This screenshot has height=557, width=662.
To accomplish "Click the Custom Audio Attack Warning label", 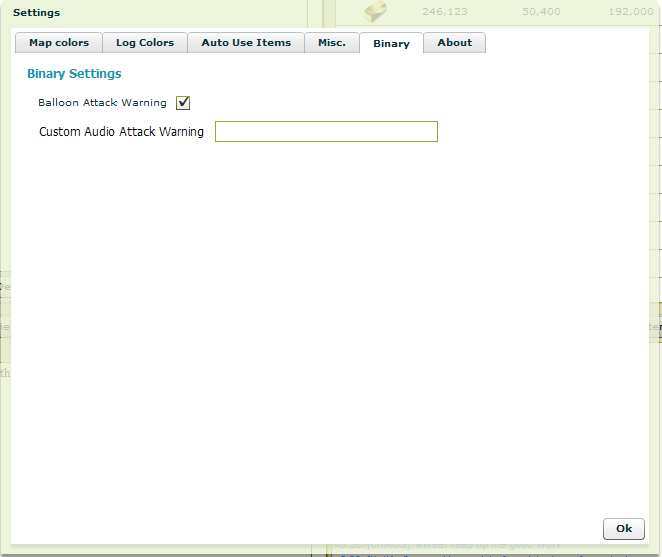I will coord(121,132).
